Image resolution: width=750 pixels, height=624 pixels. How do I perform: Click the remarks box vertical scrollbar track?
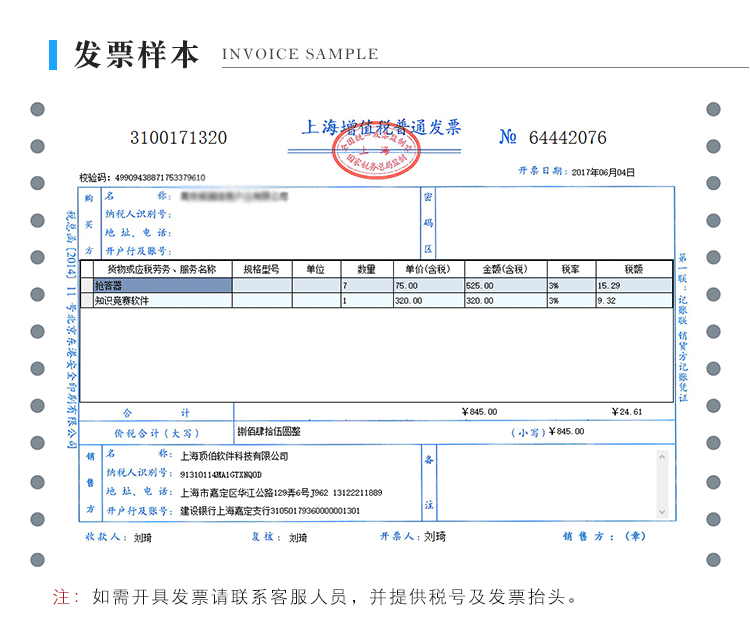click(661, 485)
